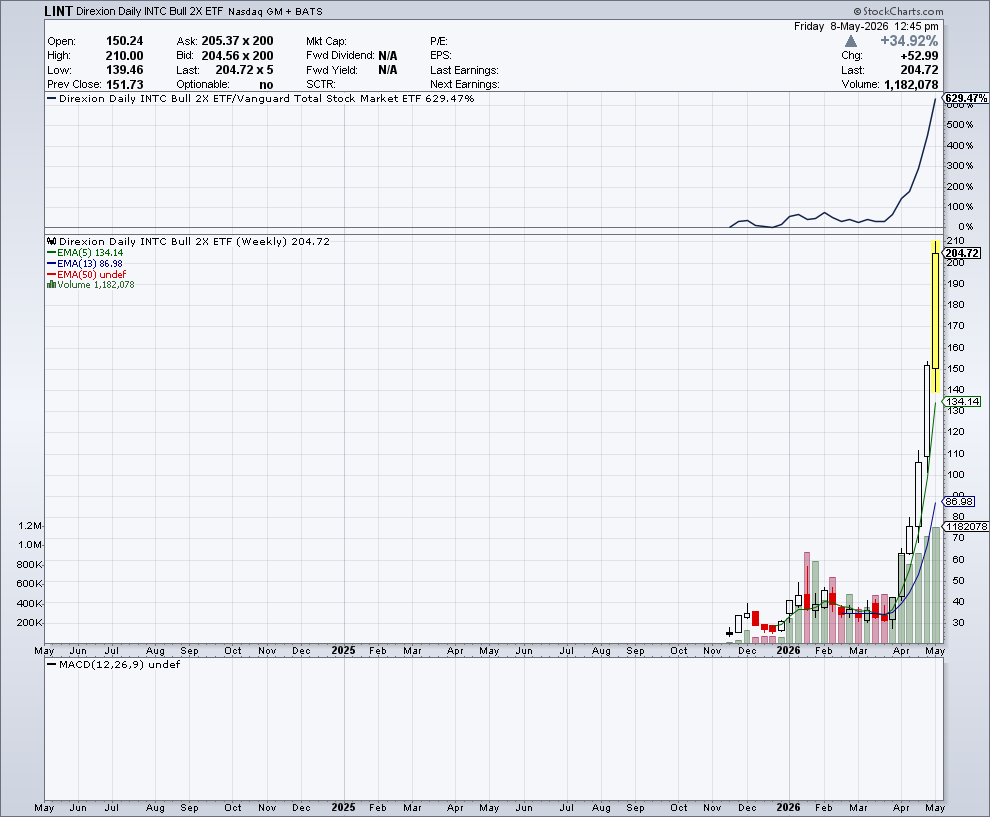Click the 'Fwd Dividend:' label
Screen dimensions: 990x817
click(x=340, y=56)
